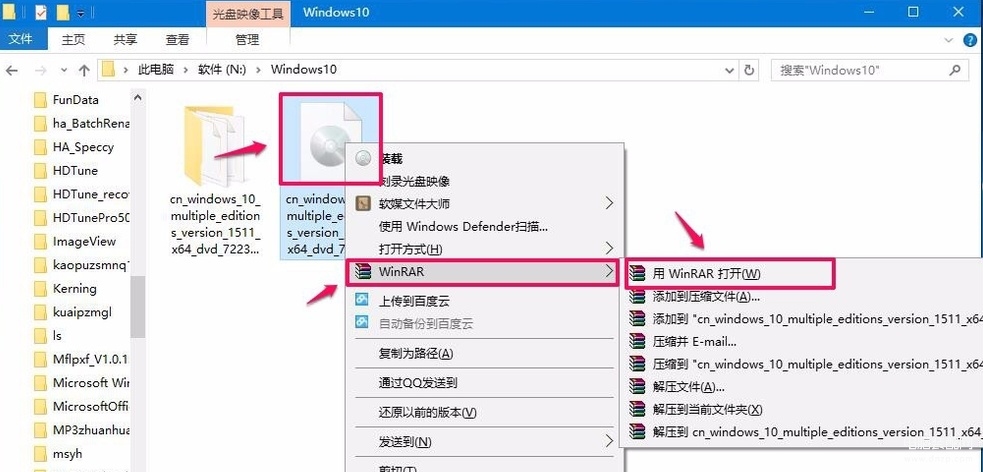Click the WinRAR icon beside '用 WinRAR 打开(W)'

(638, 274)
